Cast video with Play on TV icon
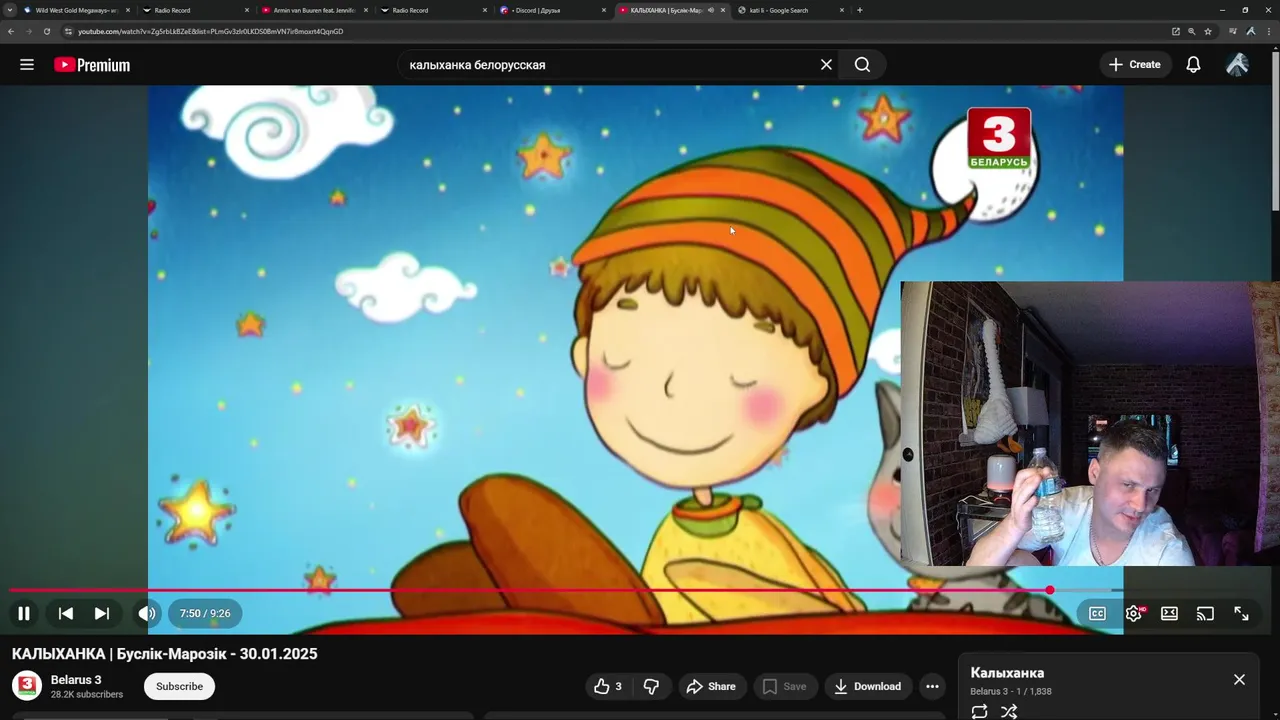1280x720 pixels. pyautogui.click(x=1205, y=614)
